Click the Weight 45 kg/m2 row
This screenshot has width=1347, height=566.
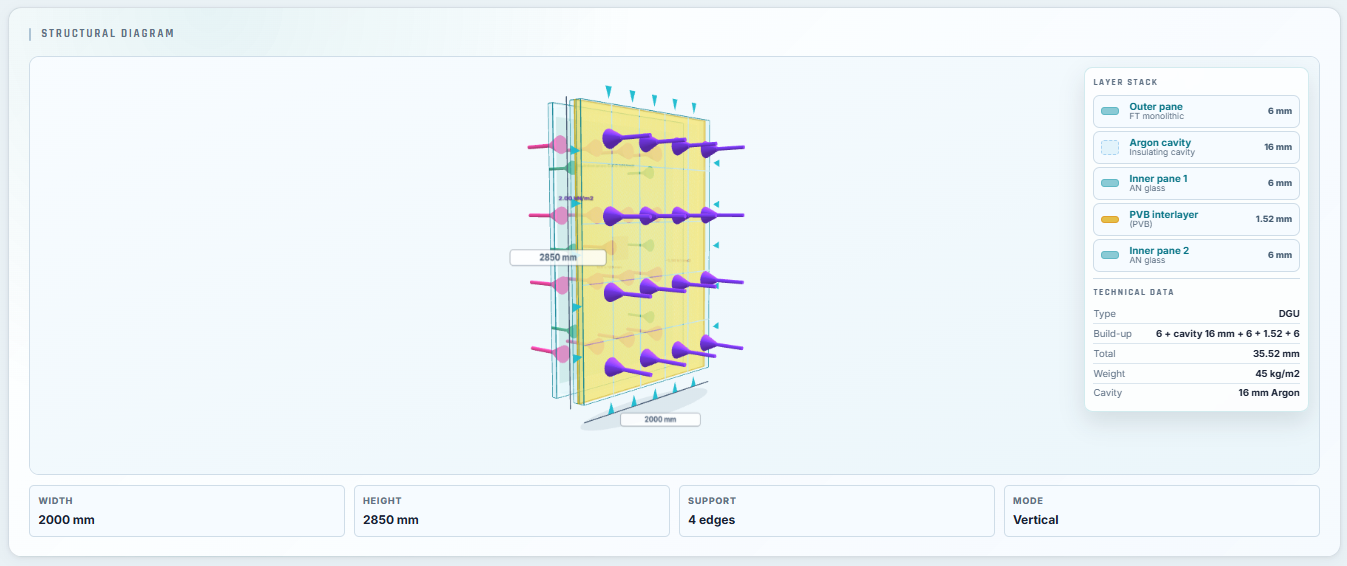(1196, 373)
